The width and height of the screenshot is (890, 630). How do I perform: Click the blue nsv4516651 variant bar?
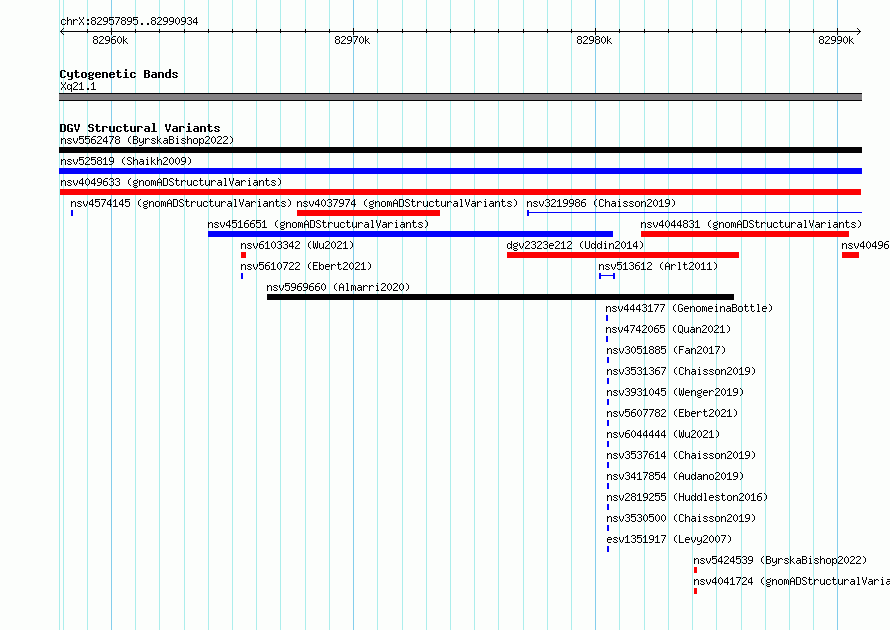[410, 234]
